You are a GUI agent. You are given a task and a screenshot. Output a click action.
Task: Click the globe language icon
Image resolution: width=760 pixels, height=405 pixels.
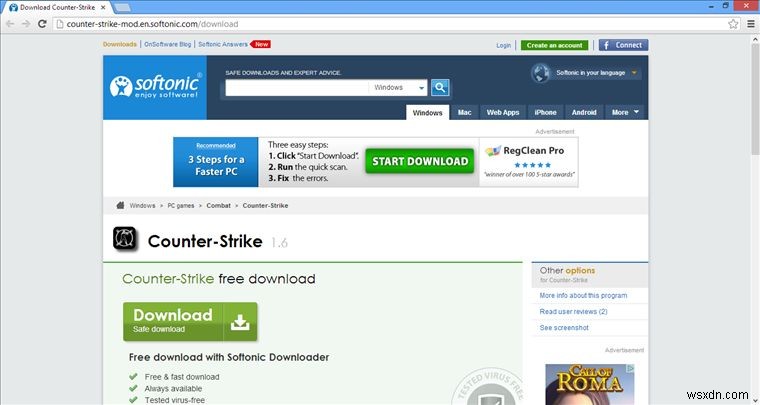click(541, 73)
